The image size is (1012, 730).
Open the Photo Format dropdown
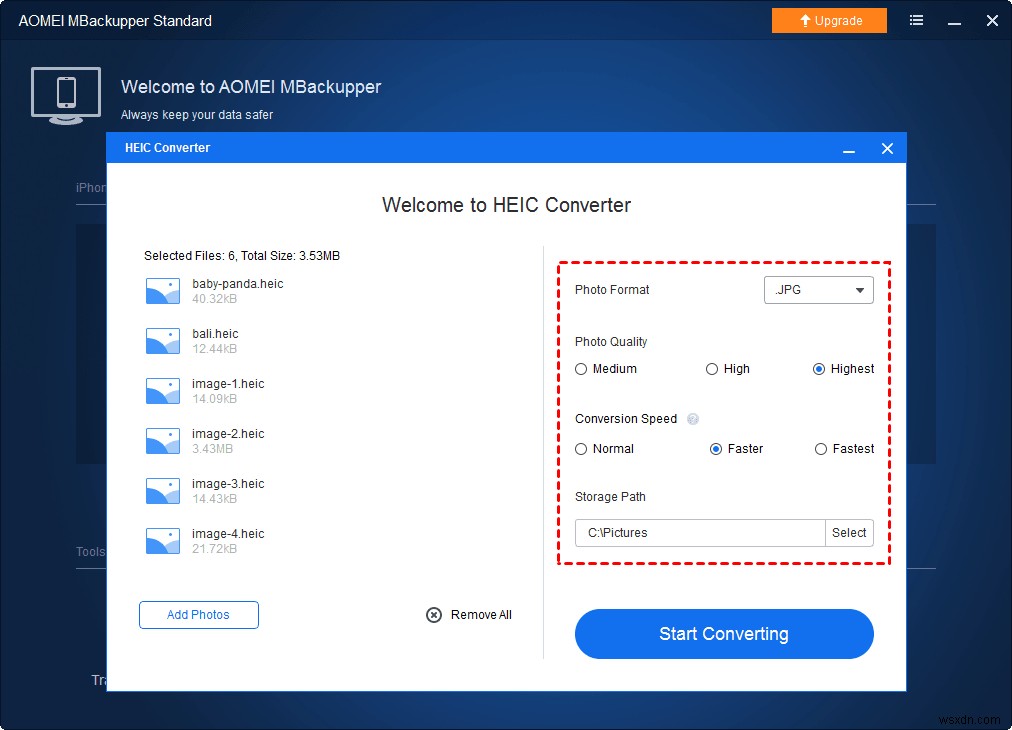(818, 290)
